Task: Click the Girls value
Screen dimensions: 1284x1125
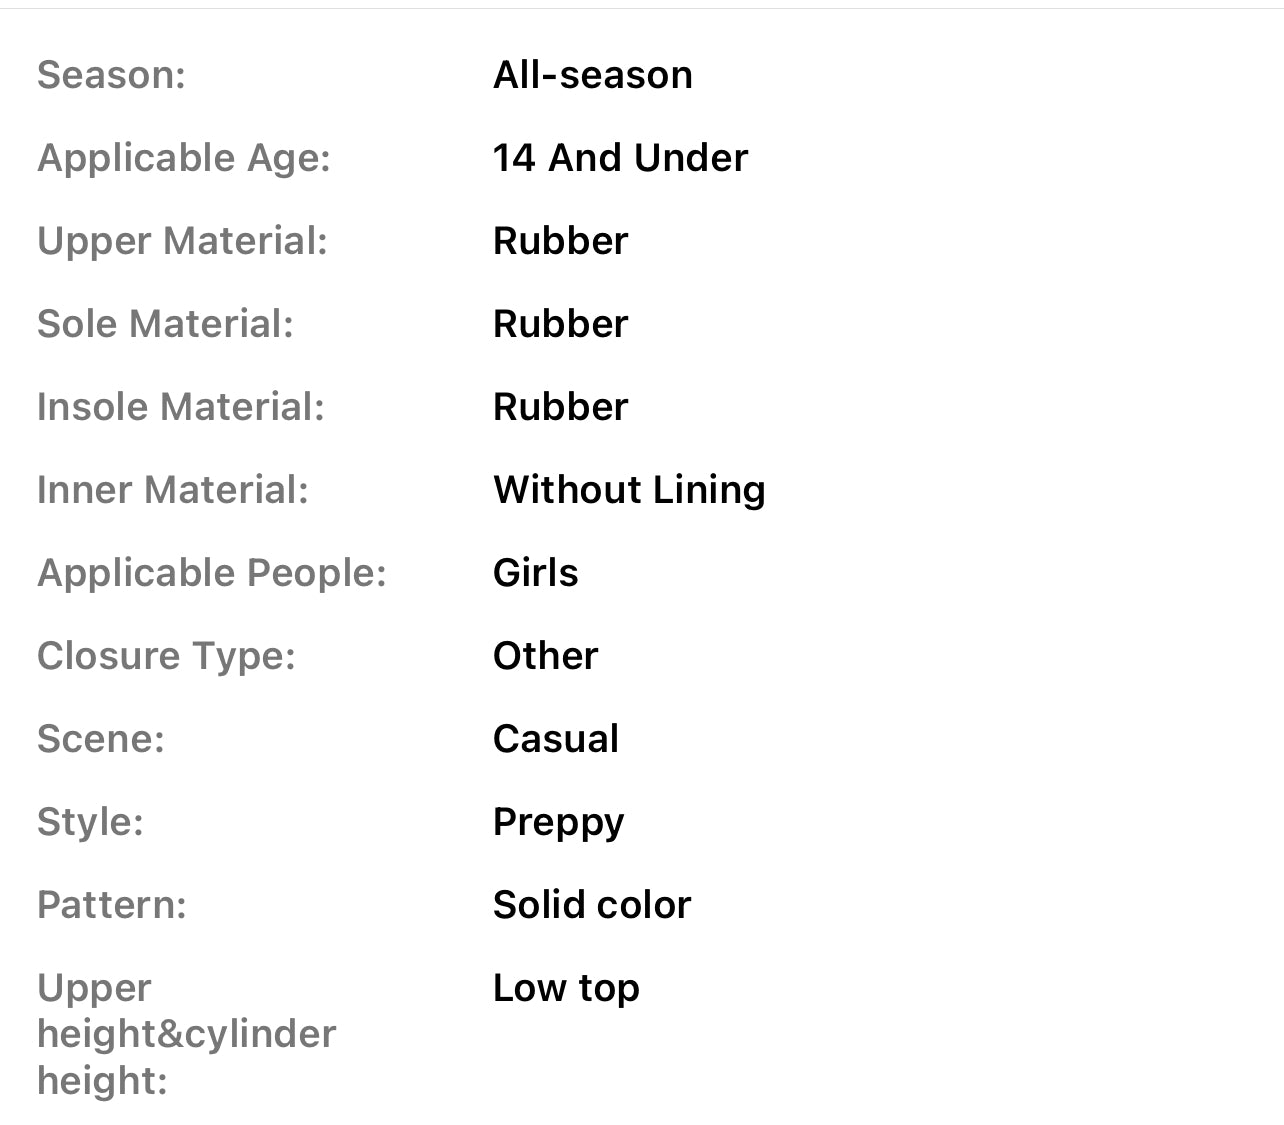Action: tap(535, 573)
